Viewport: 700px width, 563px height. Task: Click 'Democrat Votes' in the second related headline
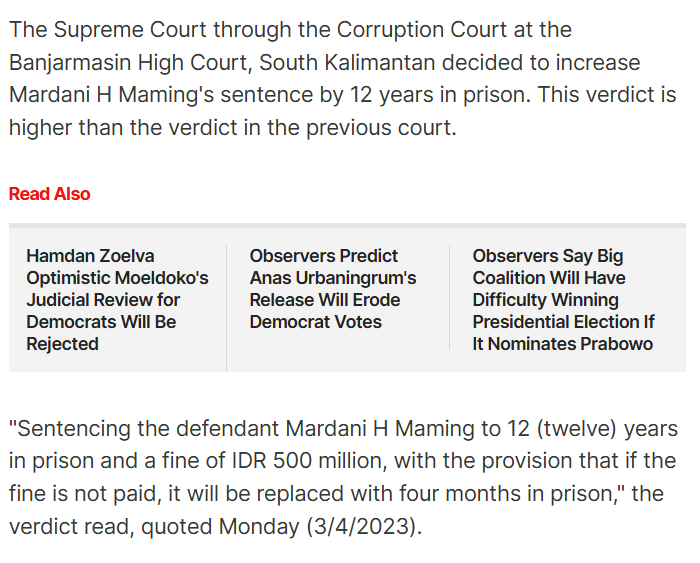316,322
